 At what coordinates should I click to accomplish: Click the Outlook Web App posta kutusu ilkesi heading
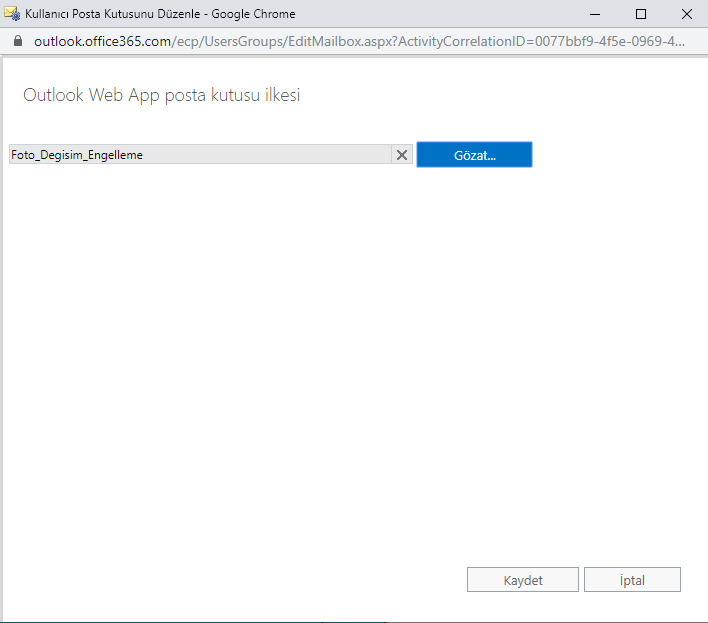tap(161, 96)
